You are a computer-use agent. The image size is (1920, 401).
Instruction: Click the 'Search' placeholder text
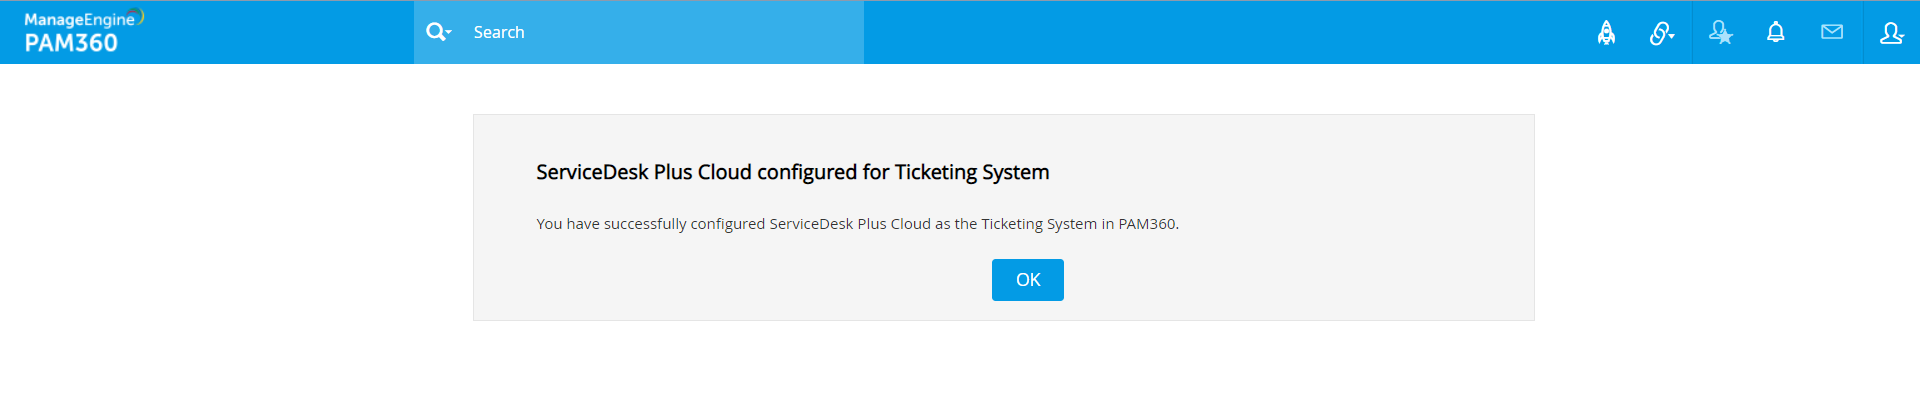click(x=499, y=32)
